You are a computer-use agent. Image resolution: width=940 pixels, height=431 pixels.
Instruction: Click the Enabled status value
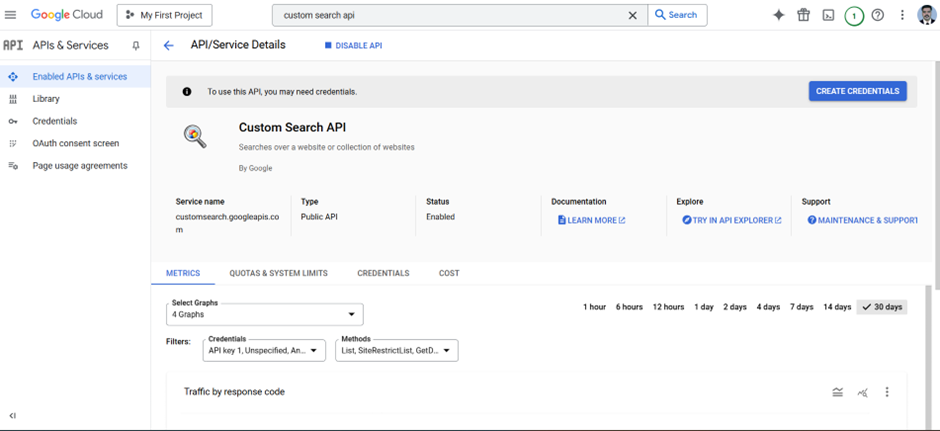click(x=440, y=217)
